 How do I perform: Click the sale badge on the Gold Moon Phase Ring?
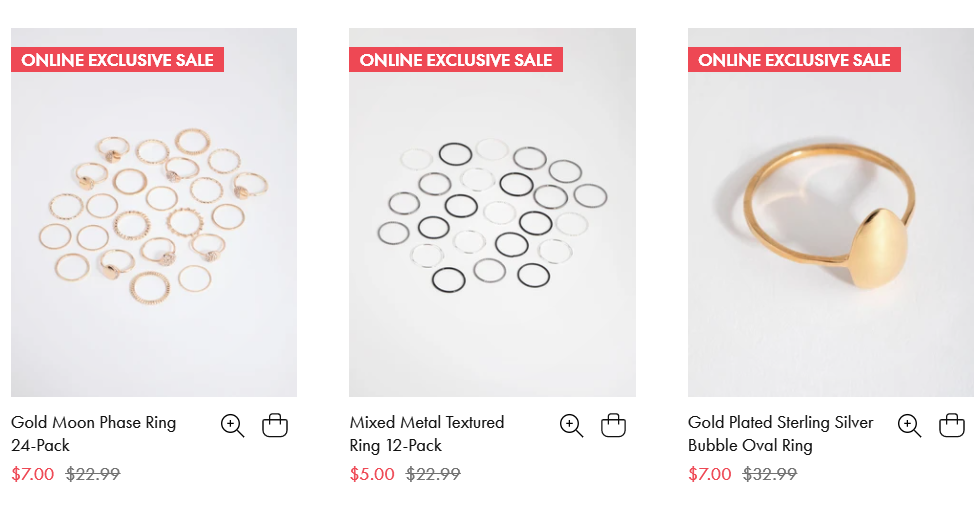tap(118, 60)
